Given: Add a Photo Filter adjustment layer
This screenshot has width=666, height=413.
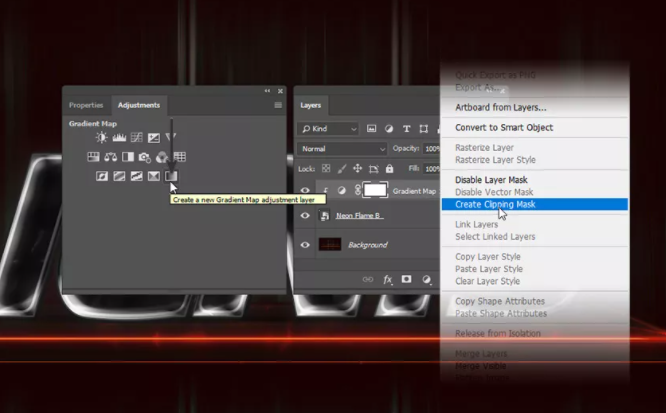Looking at the screenshot, I should 145,157.
